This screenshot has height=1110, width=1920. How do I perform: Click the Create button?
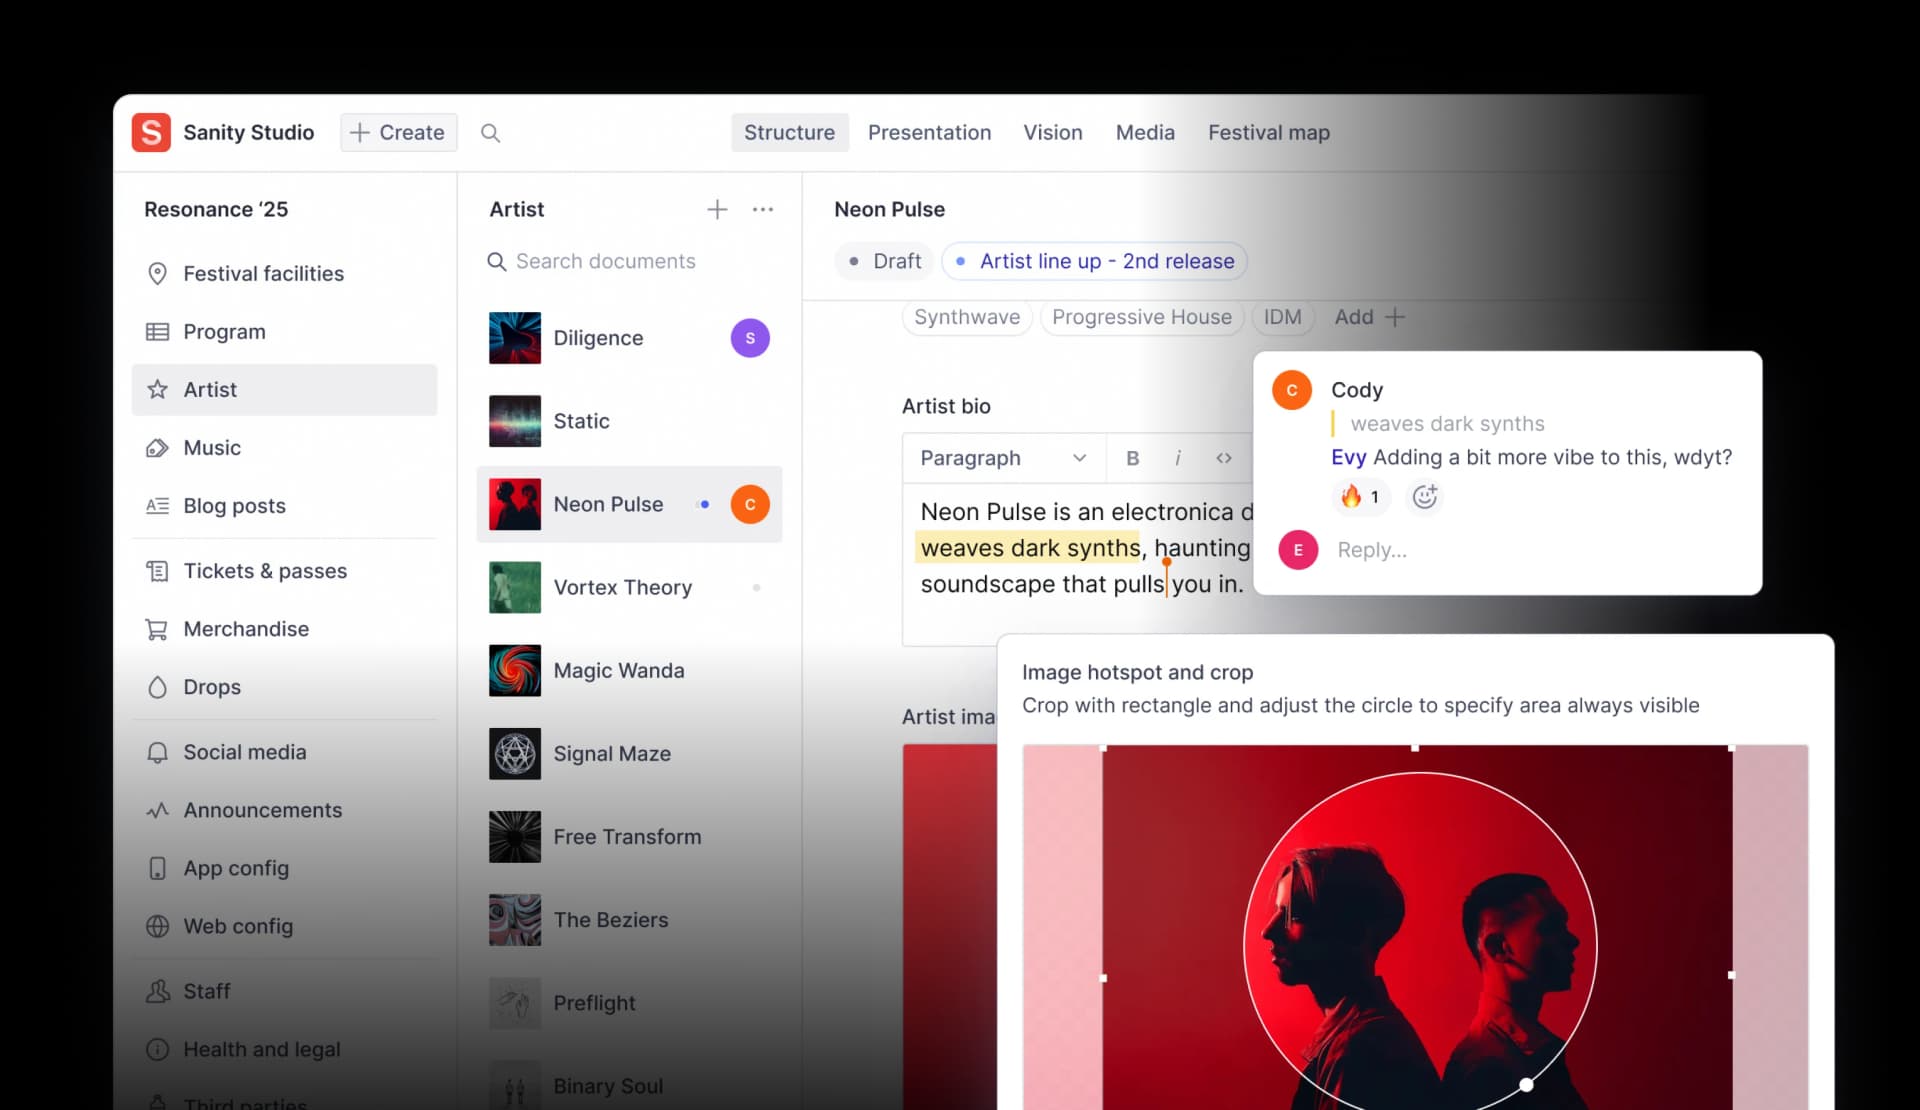tap(398, 132)
